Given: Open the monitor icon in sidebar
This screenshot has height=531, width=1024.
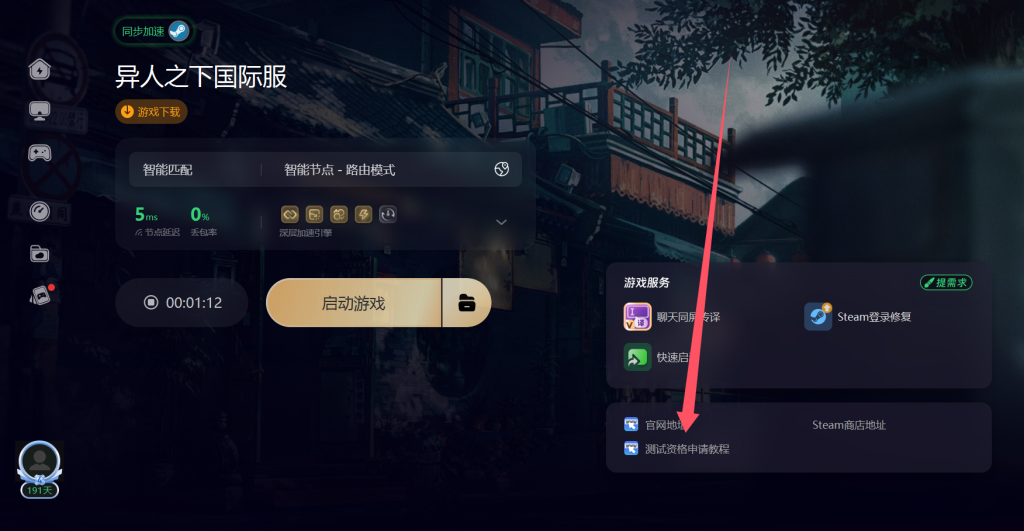Looking at the screenshot, I should point(40,110).
